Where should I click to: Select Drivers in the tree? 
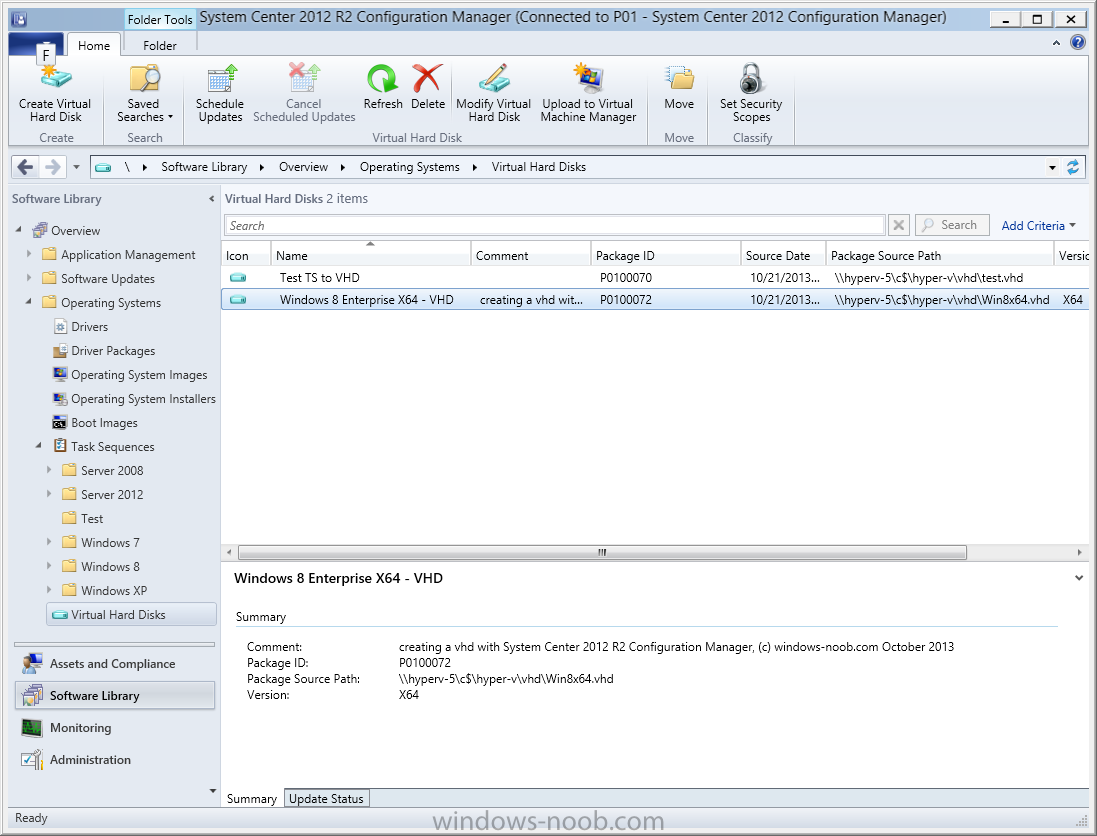[x=90, y=327]
